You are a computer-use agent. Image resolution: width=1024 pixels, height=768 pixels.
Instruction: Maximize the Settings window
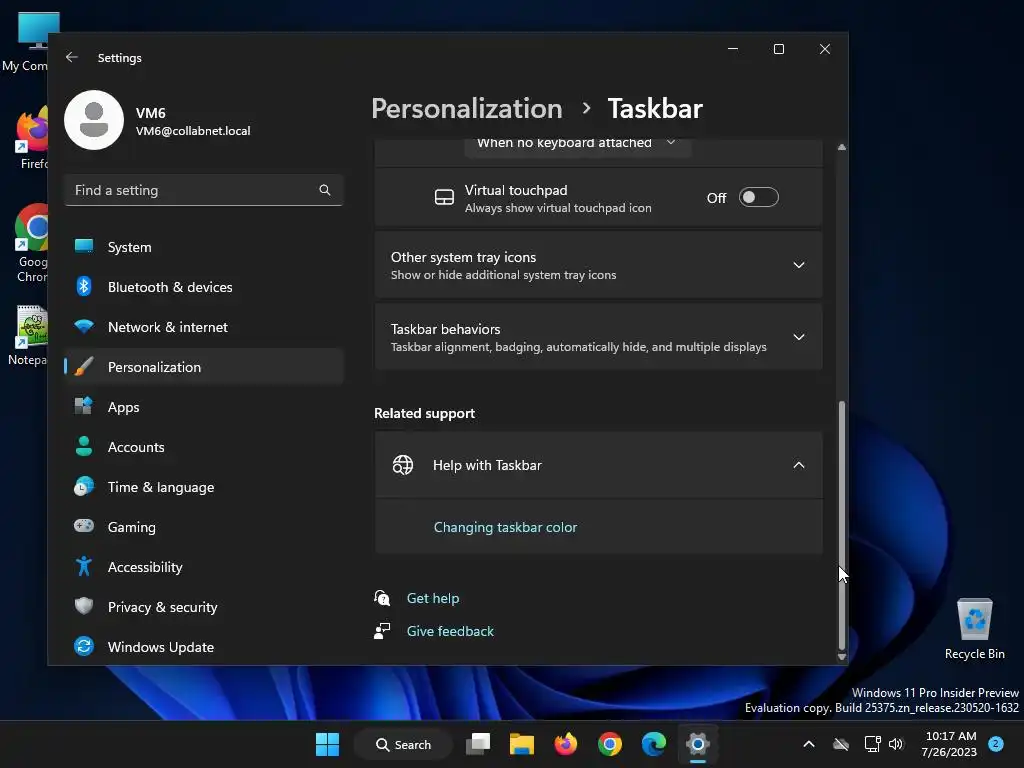[778, 49]
